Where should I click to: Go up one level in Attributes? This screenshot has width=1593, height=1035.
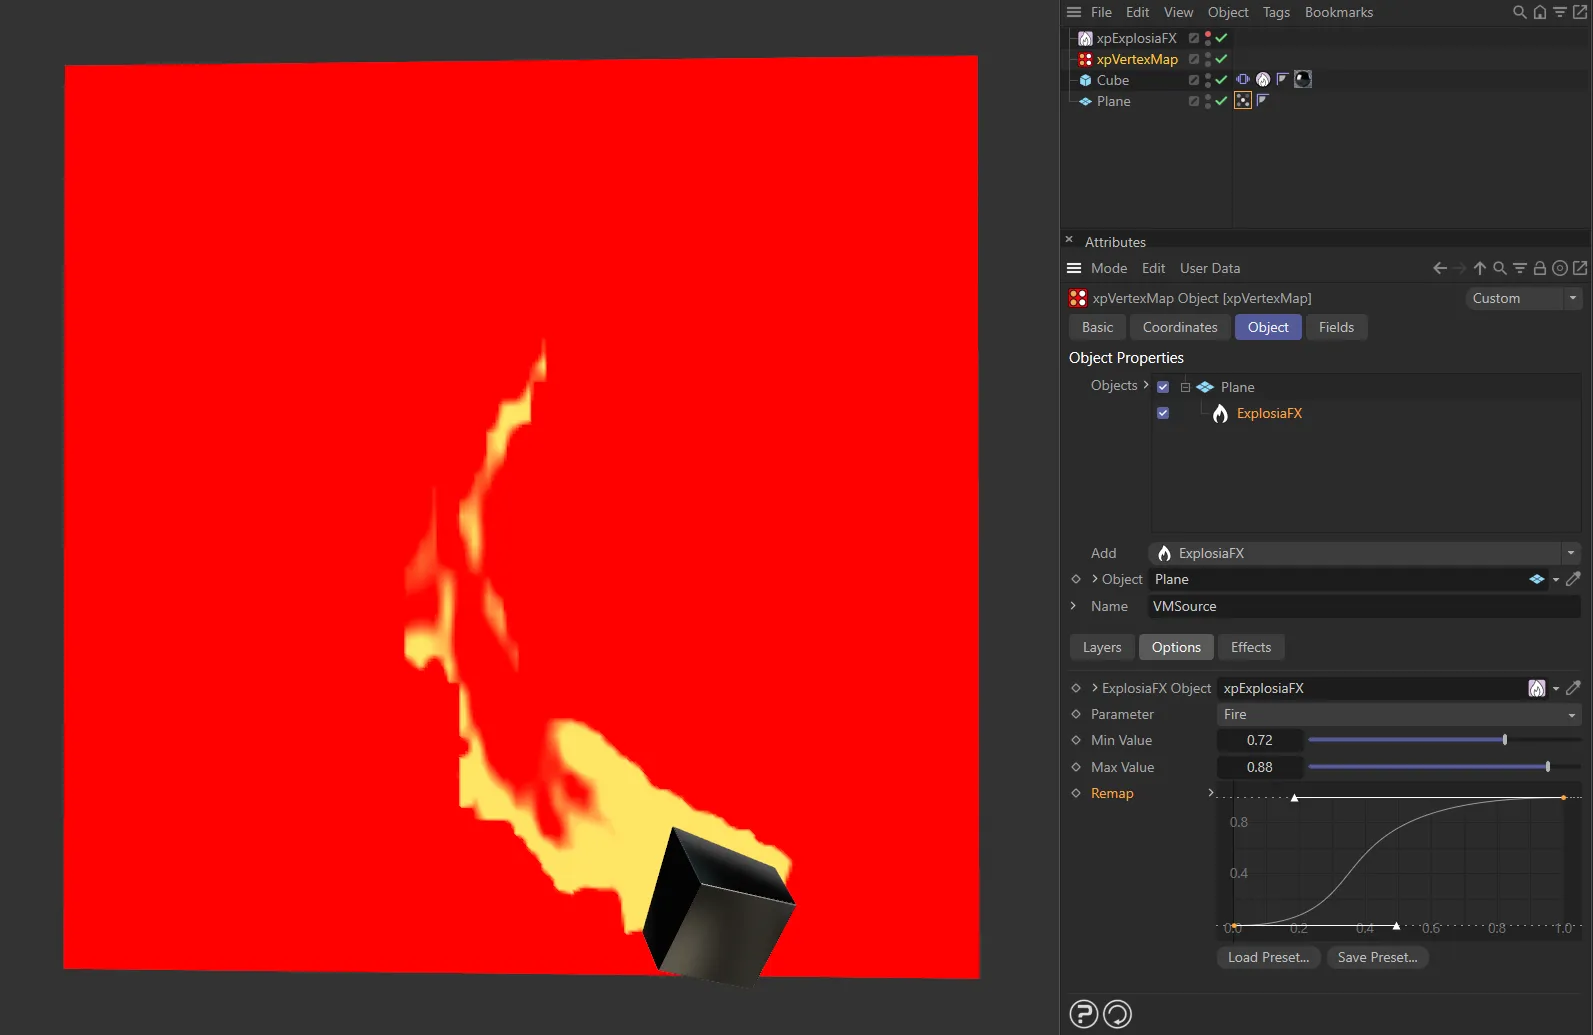point(1480,268)
